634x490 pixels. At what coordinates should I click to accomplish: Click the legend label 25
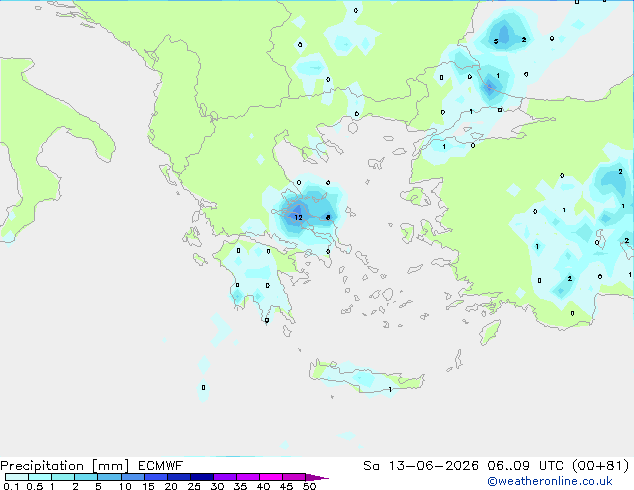[194, 486]
